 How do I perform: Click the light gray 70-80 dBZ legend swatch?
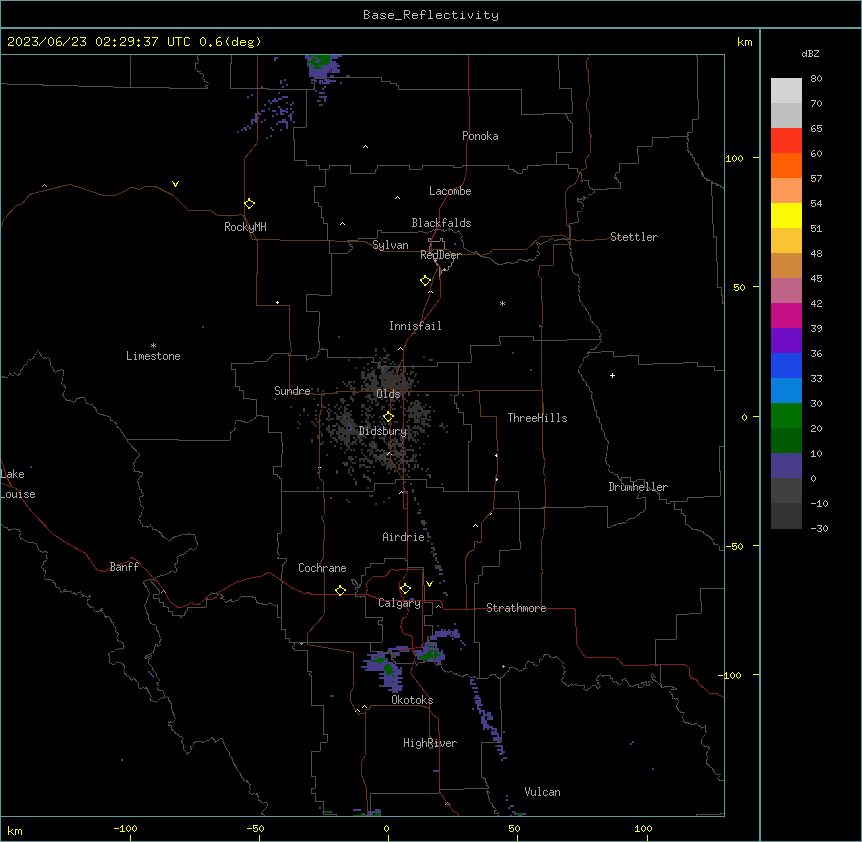[786, 91]
